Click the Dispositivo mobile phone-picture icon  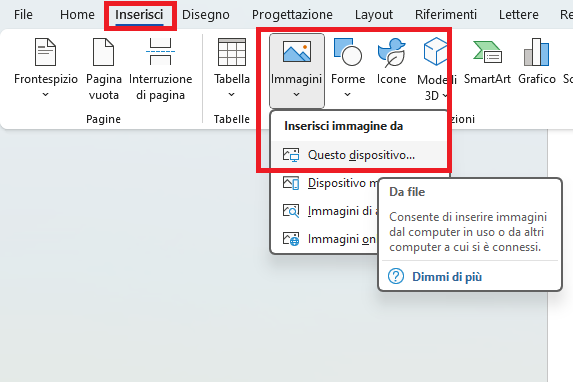[291, 183]
